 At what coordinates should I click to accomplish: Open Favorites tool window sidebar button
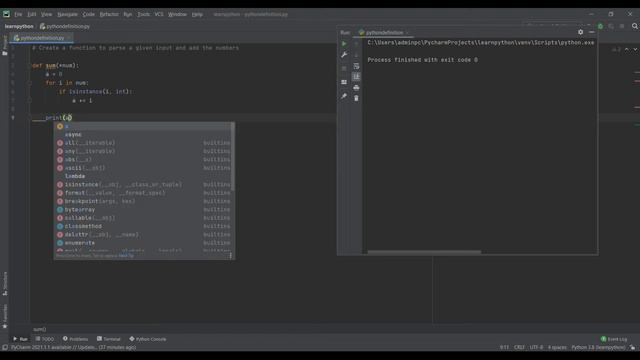pos(5,316)
